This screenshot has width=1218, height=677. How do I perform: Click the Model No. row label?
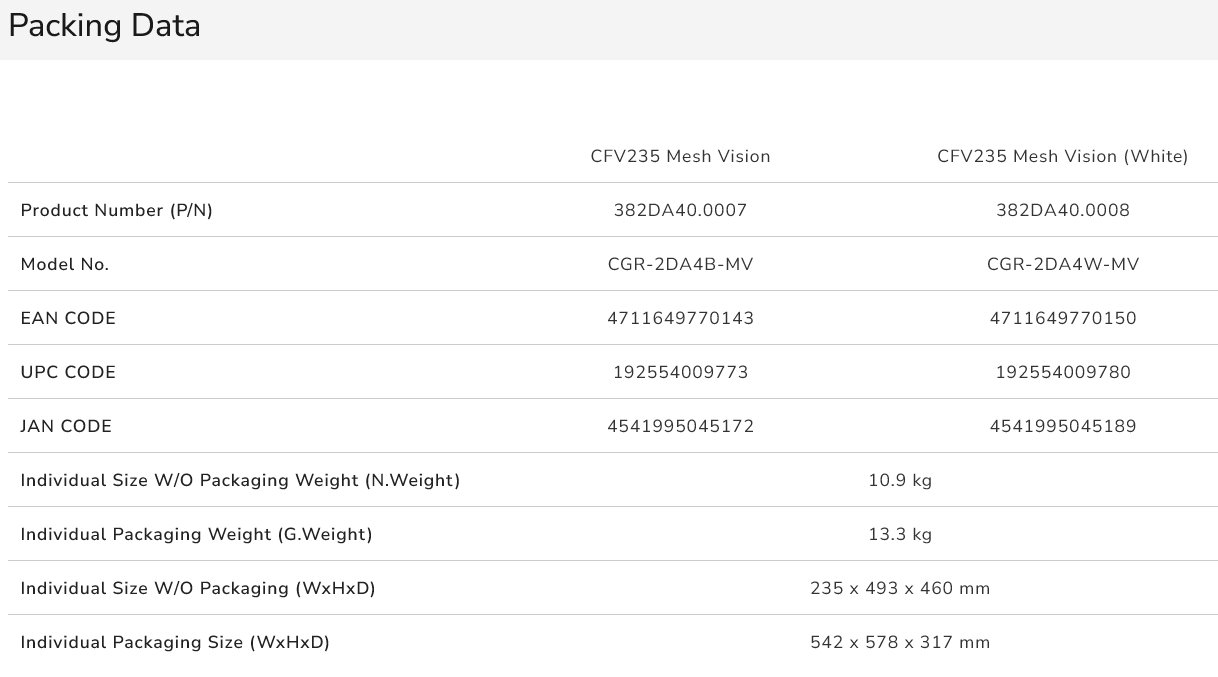[x=65, y=264]
